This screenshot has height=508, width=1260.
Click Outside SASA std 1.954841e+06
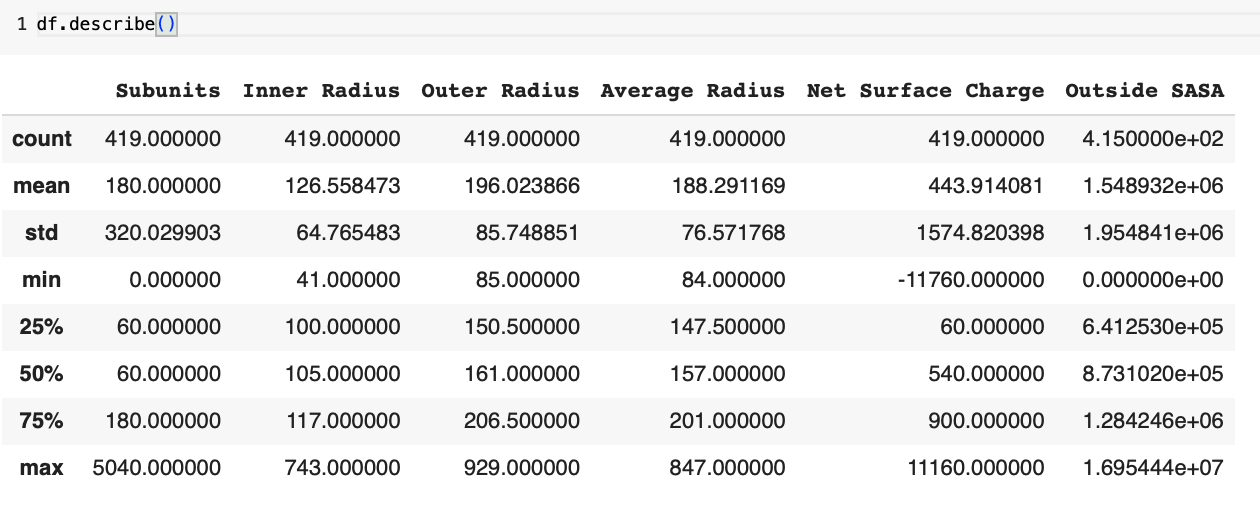point(1153,233)
